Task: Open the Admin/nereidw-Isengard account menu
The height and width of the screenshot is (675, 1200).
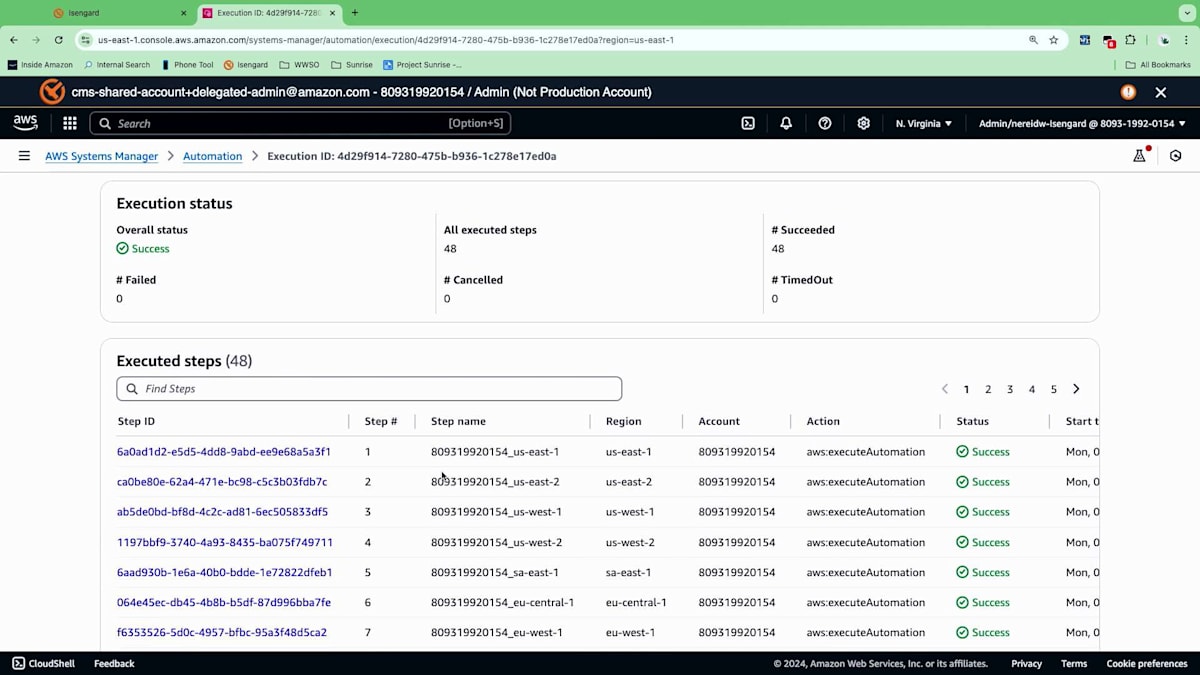Action: [1082, 124]
